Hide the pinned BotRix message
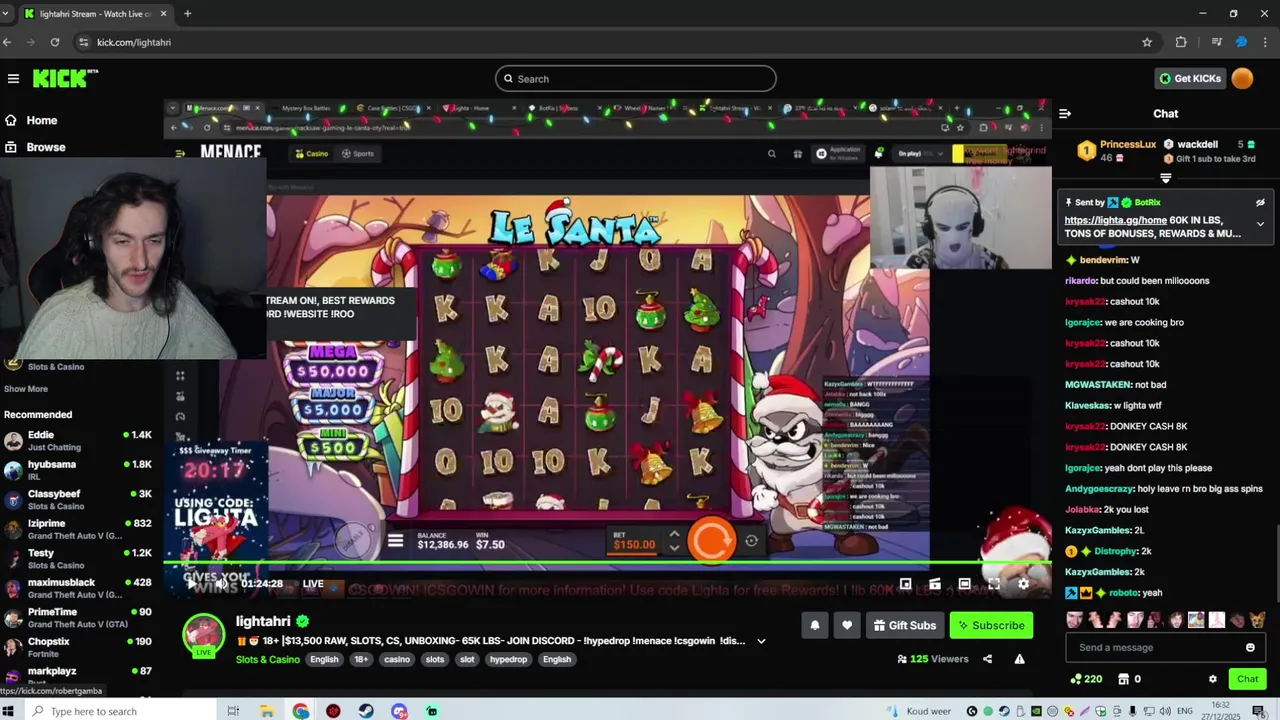The width and height of the screenshot is (1280, 720). pyautogui.click(x=1260, y=202)
